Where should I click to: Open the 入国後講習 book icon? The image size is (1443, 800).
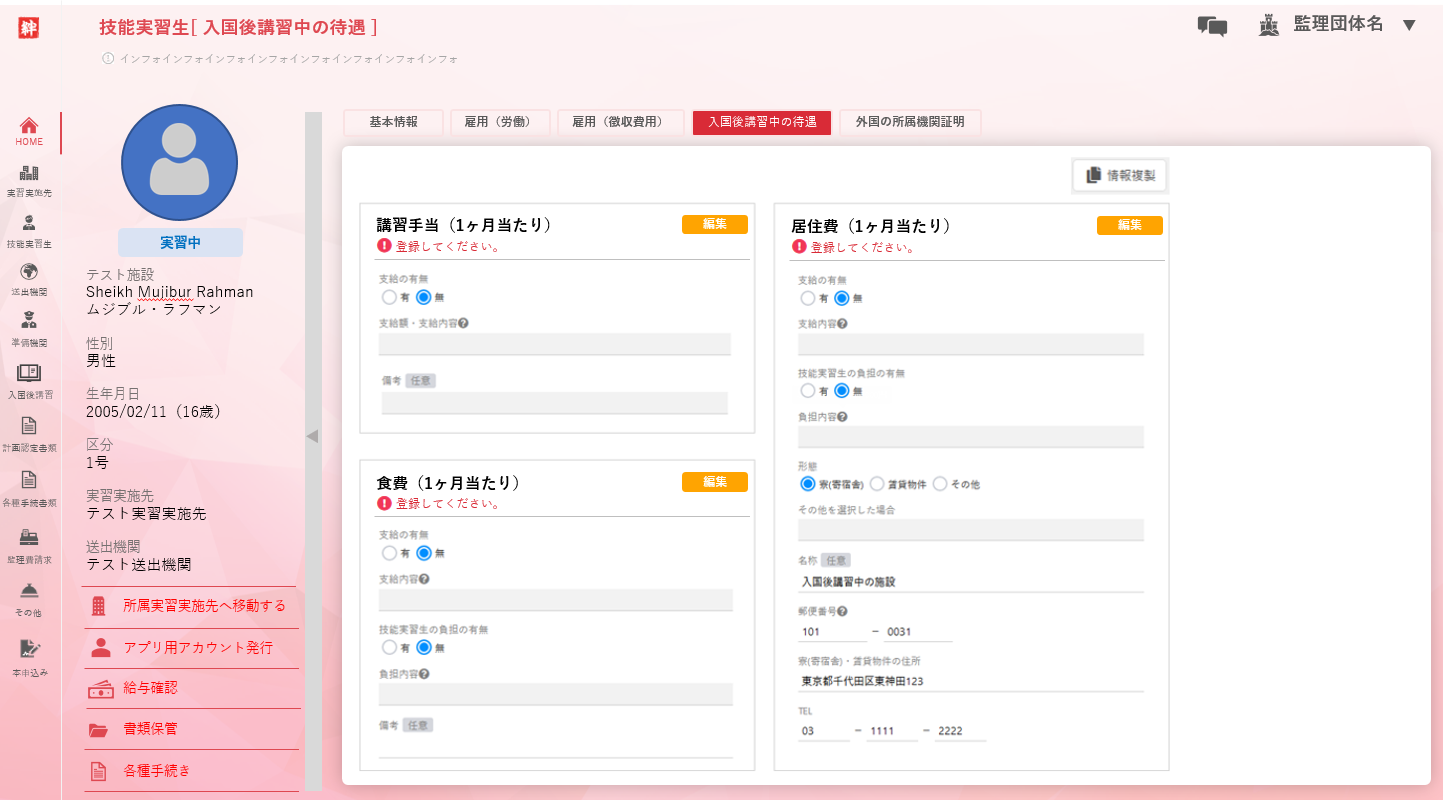click(x=29, y=374)
